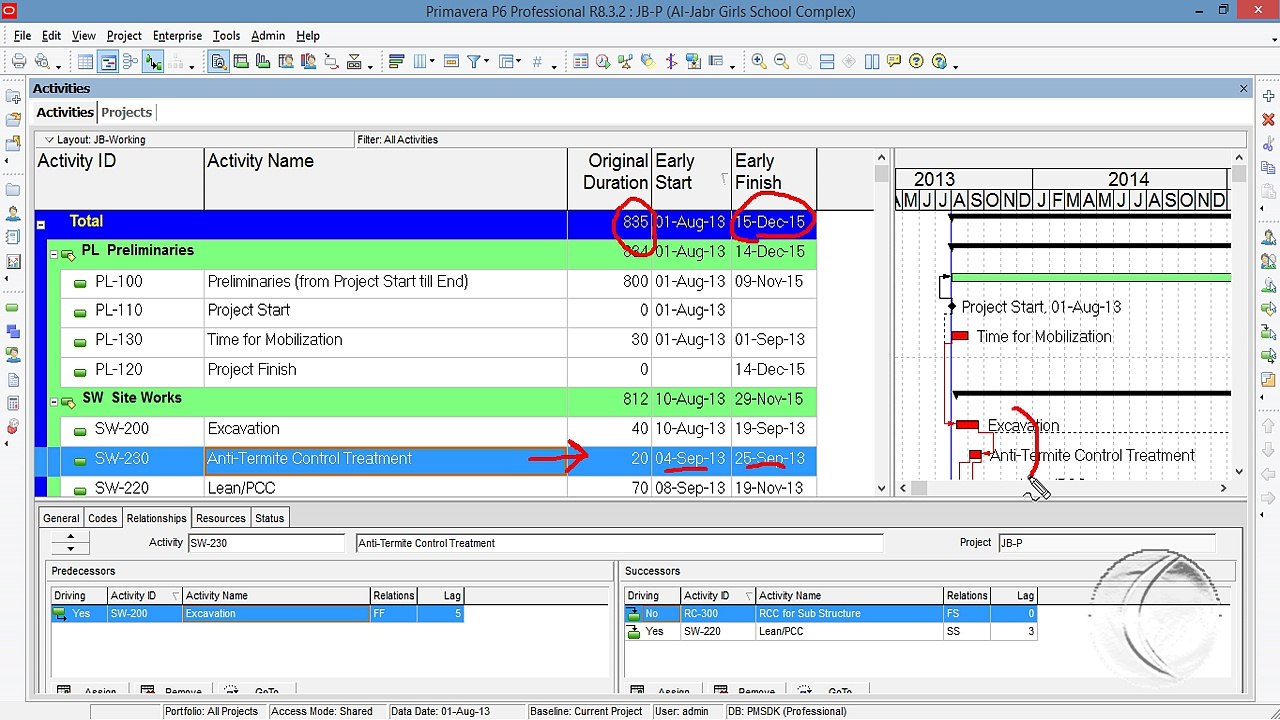
Task: Show the Activity Table view
Action: tap(85, 62)
